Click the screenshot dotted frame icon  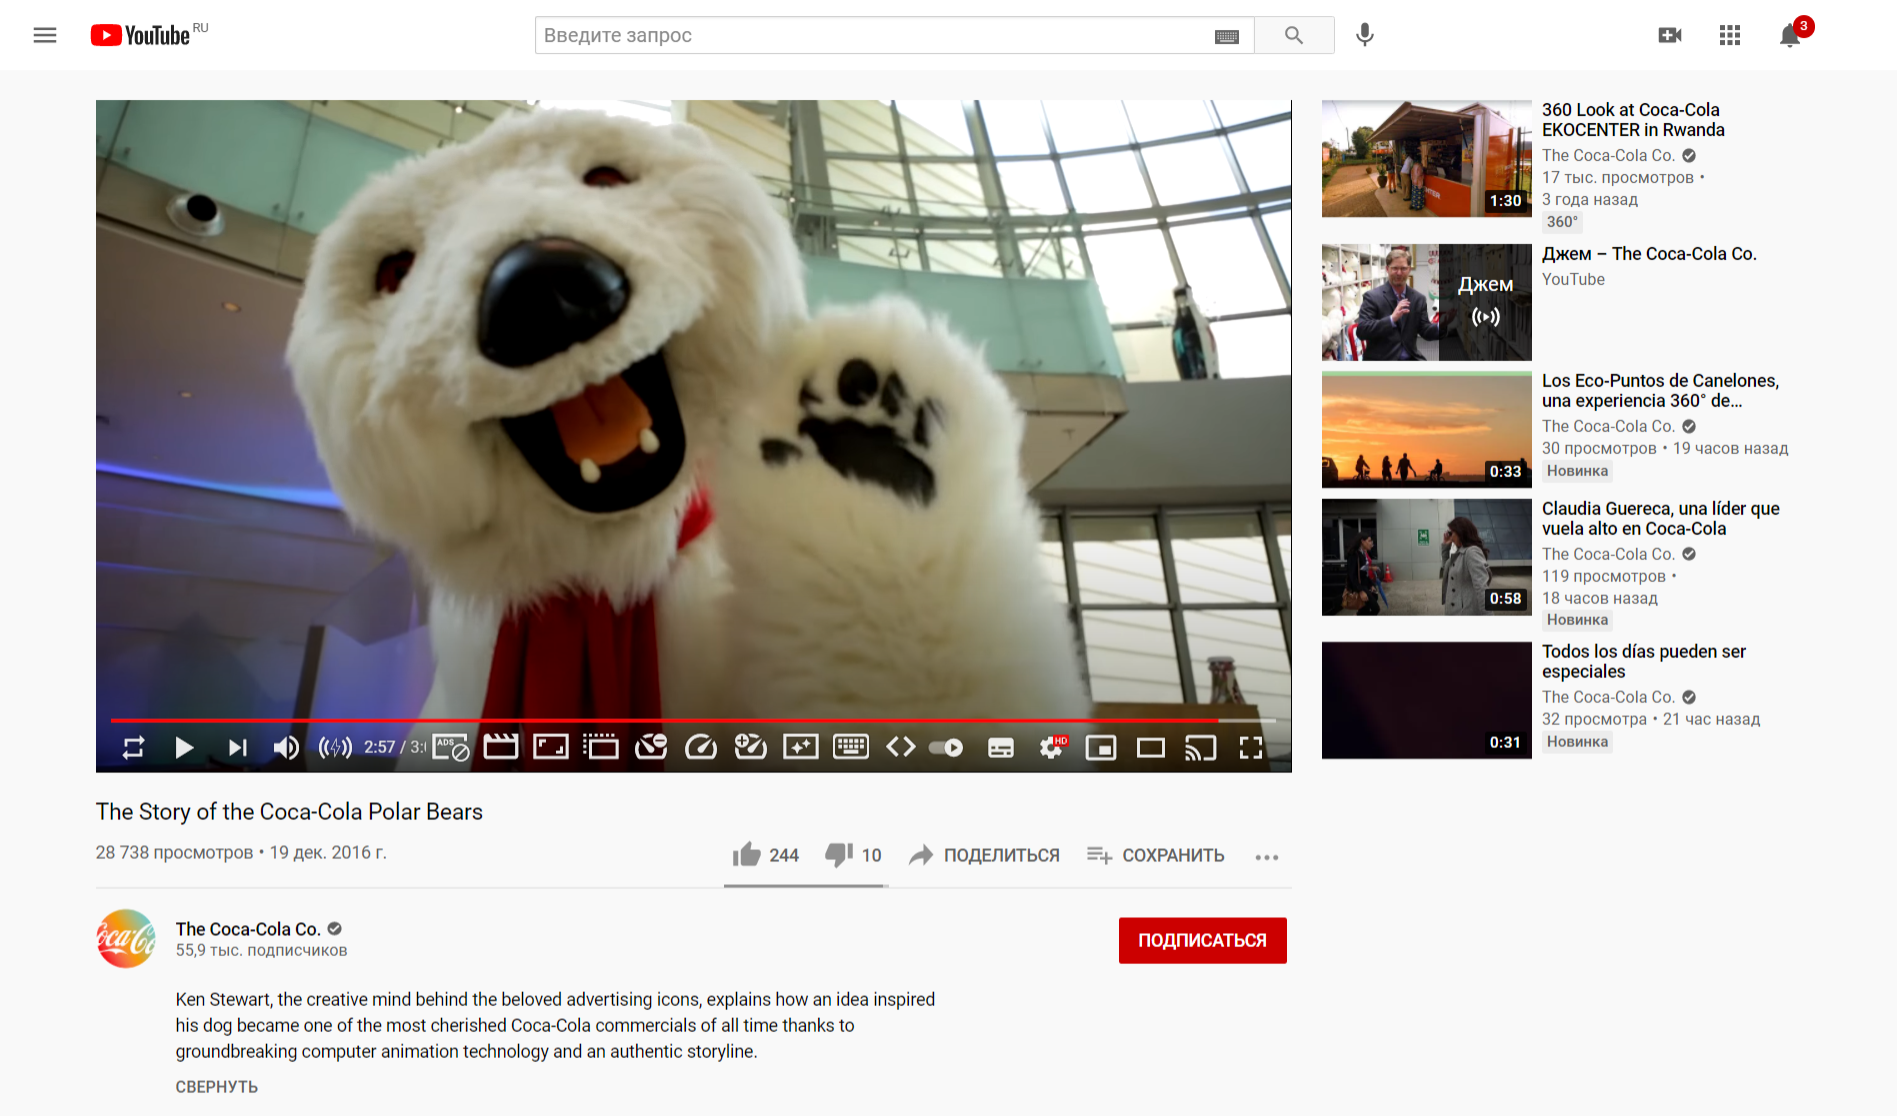point(601,747)
